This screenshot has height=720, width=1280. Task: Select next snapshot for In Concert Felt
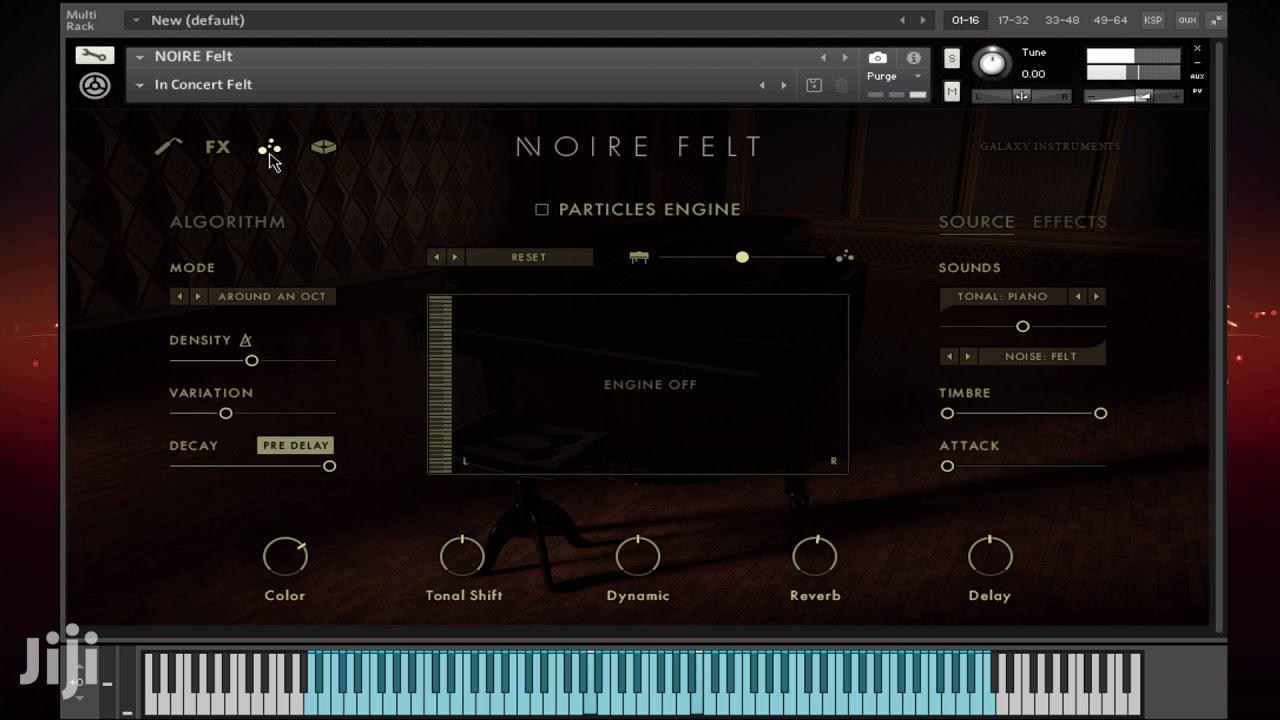[784, 86]
